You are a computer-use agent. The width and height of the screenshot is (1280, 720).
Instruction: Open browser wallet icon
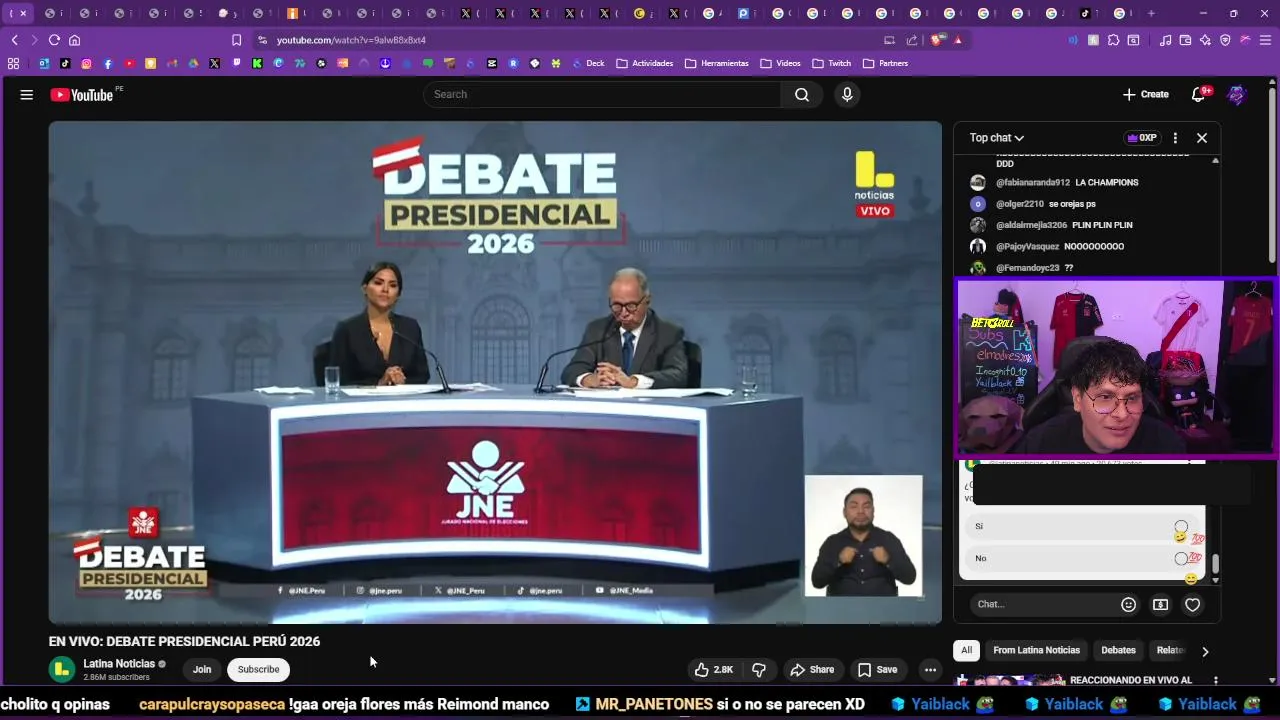click(x=1185, y=40)
